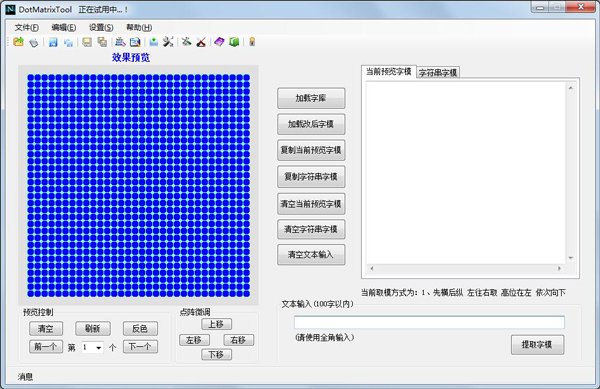Click the 刷新 refresh button
Screen dimensions: 600x389
(93, 329)
